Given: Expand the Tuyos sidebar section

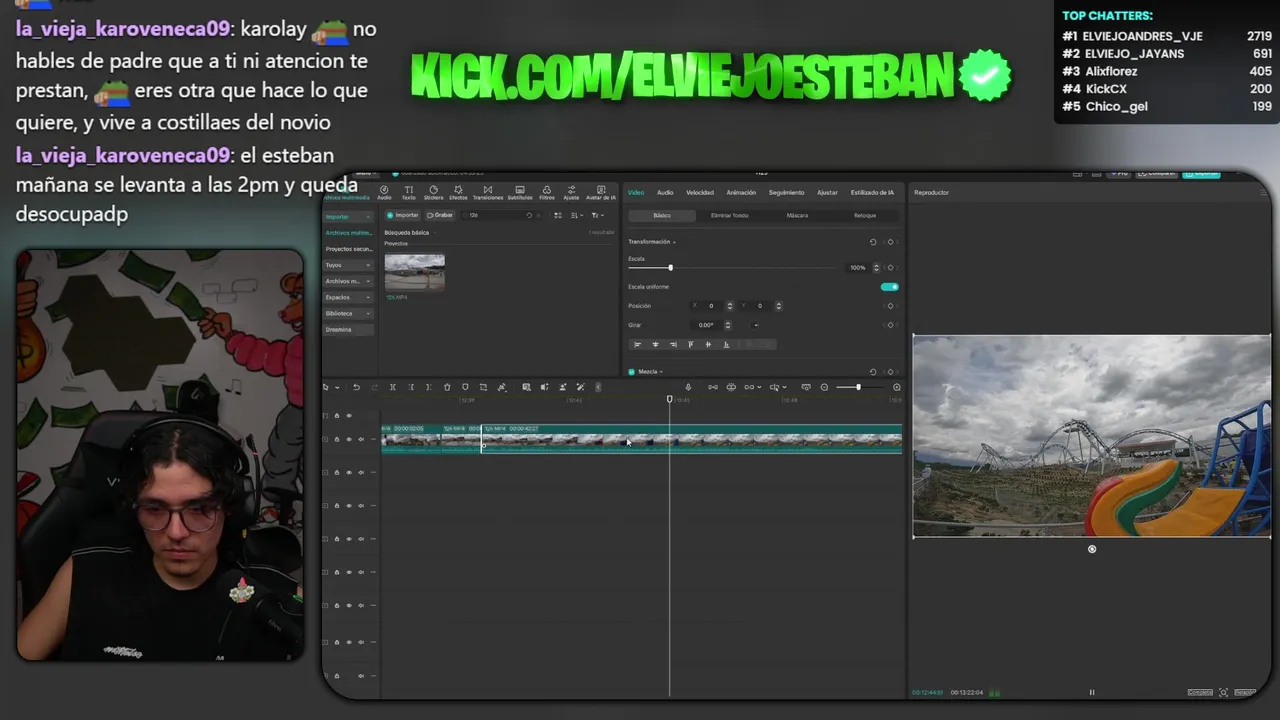Looking at the screenshot, I should 348,265.
